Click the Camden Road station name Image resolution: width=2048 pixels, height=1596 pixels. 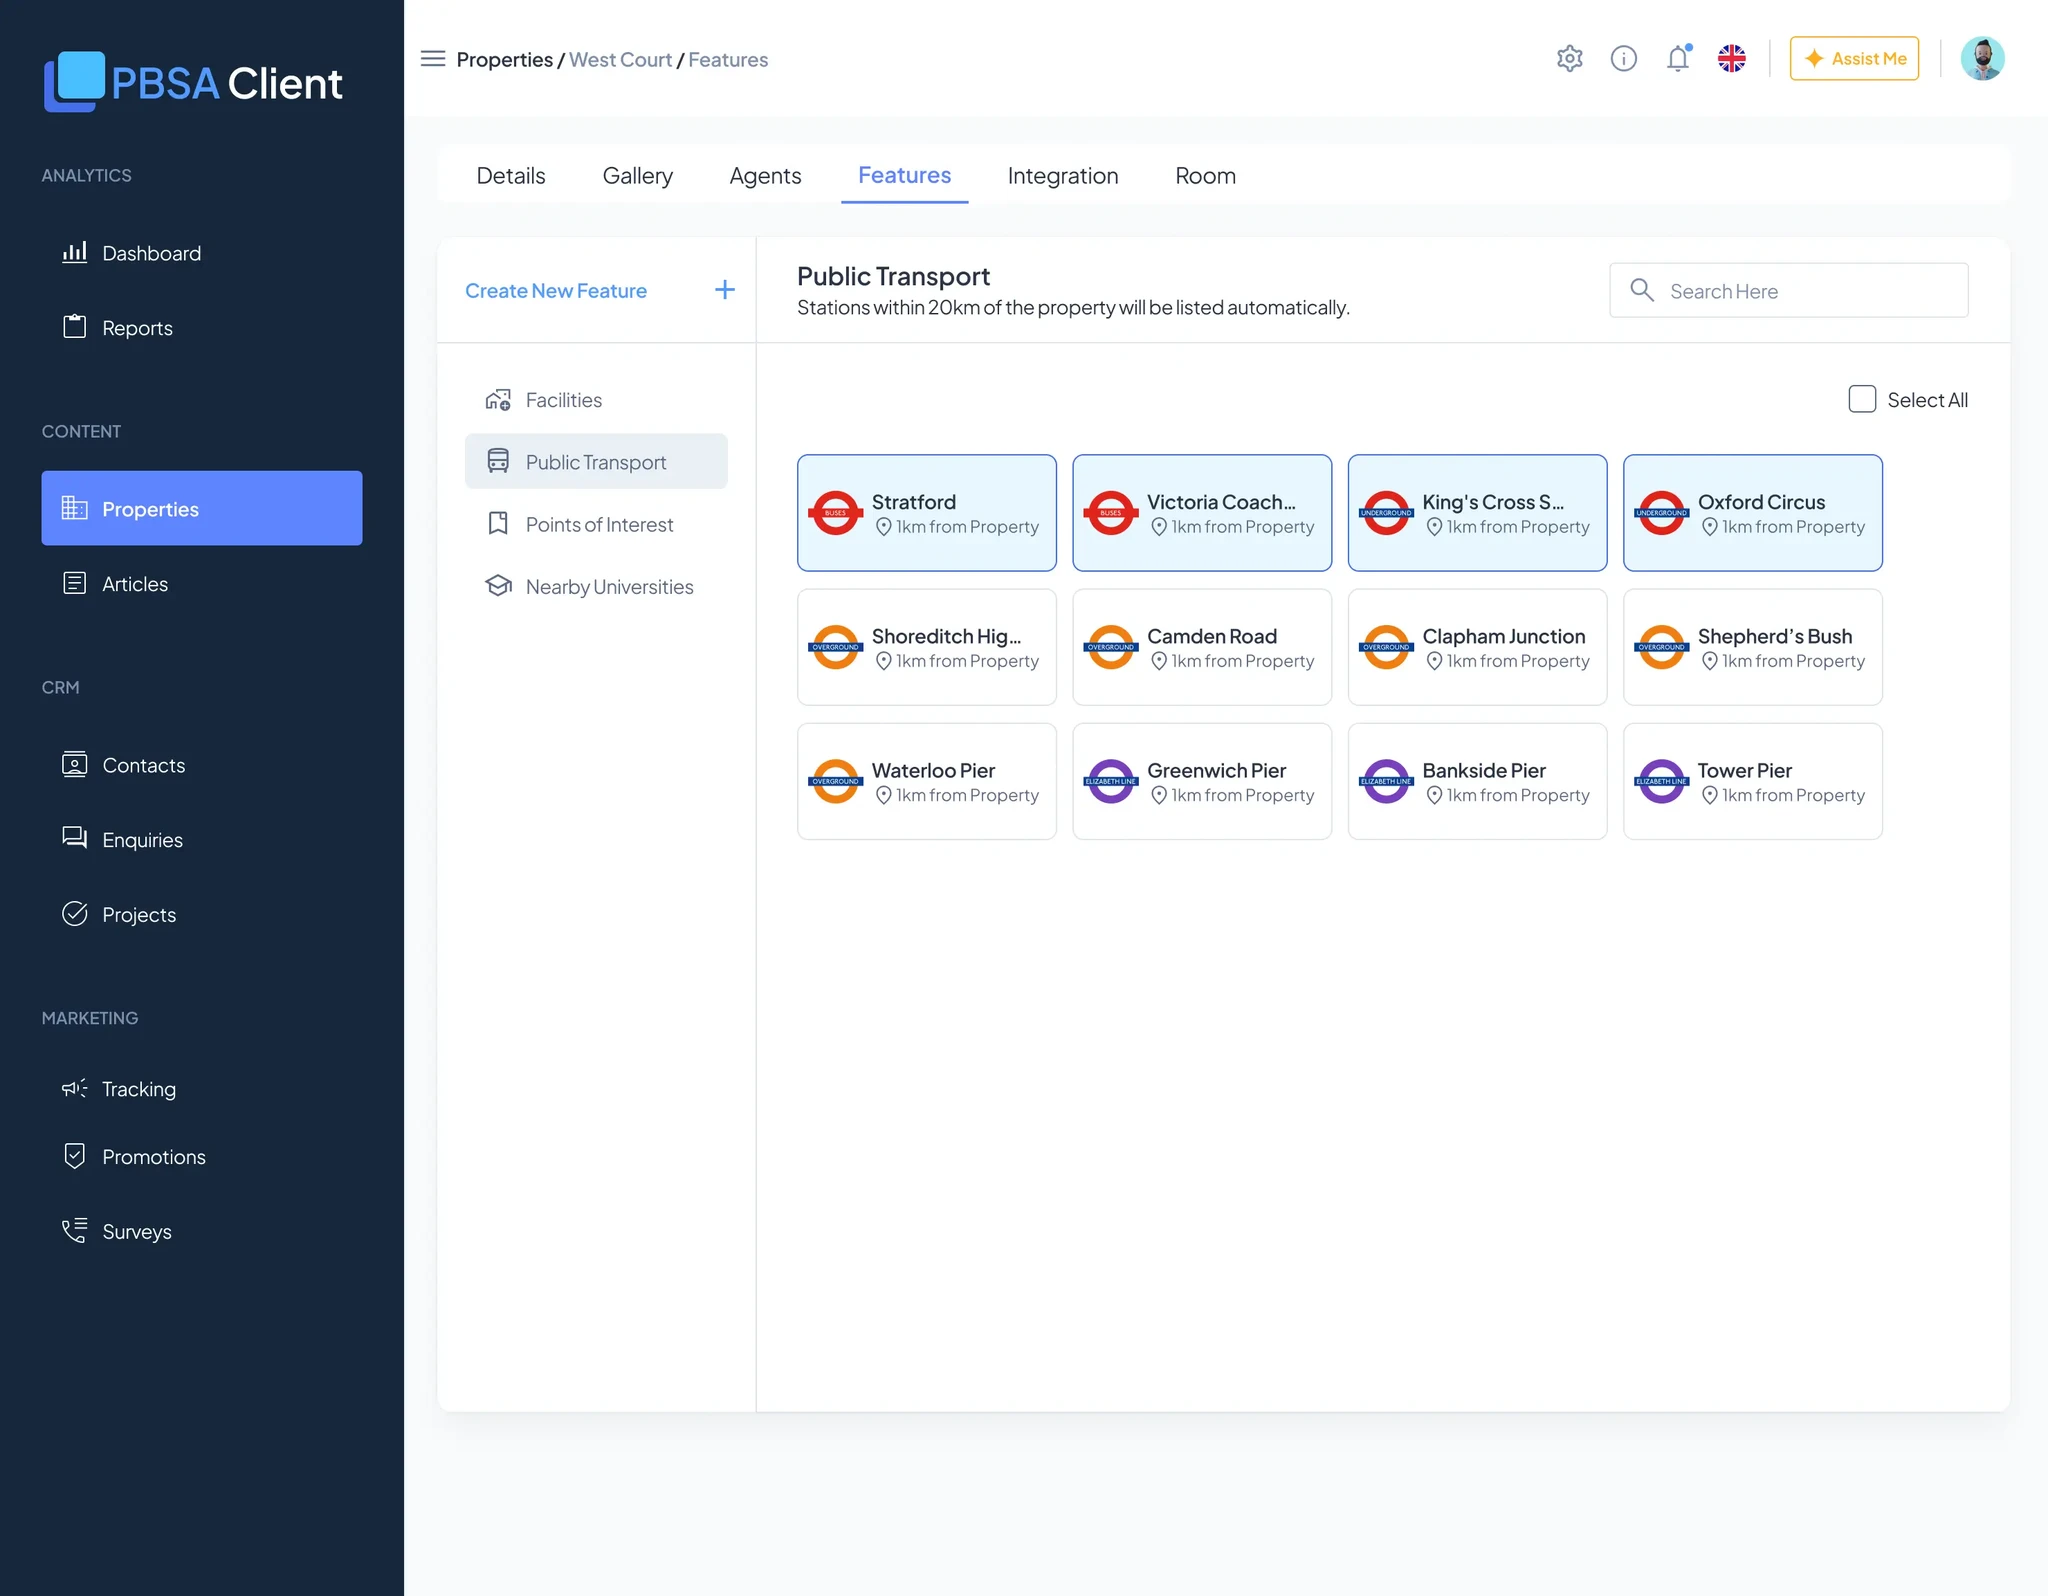[1212, 636]
